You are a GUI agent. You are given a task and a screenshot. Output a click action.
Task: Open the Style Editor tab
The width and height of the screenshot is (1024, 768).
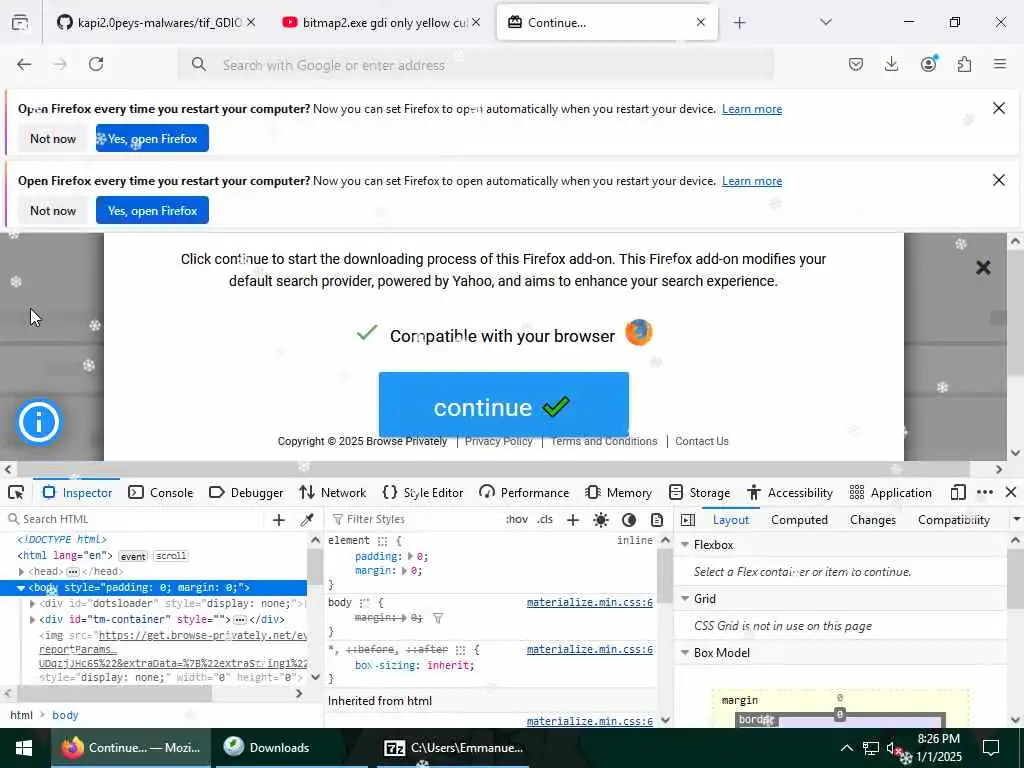[423, 492]
